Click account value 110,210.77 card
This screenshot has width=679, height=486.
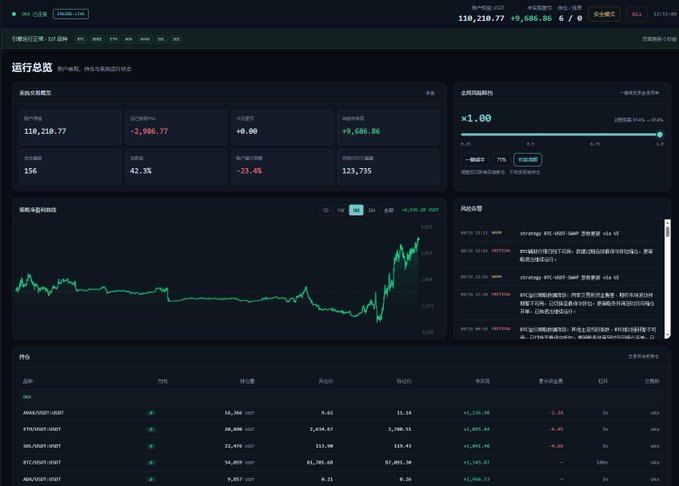coord(70,126)
